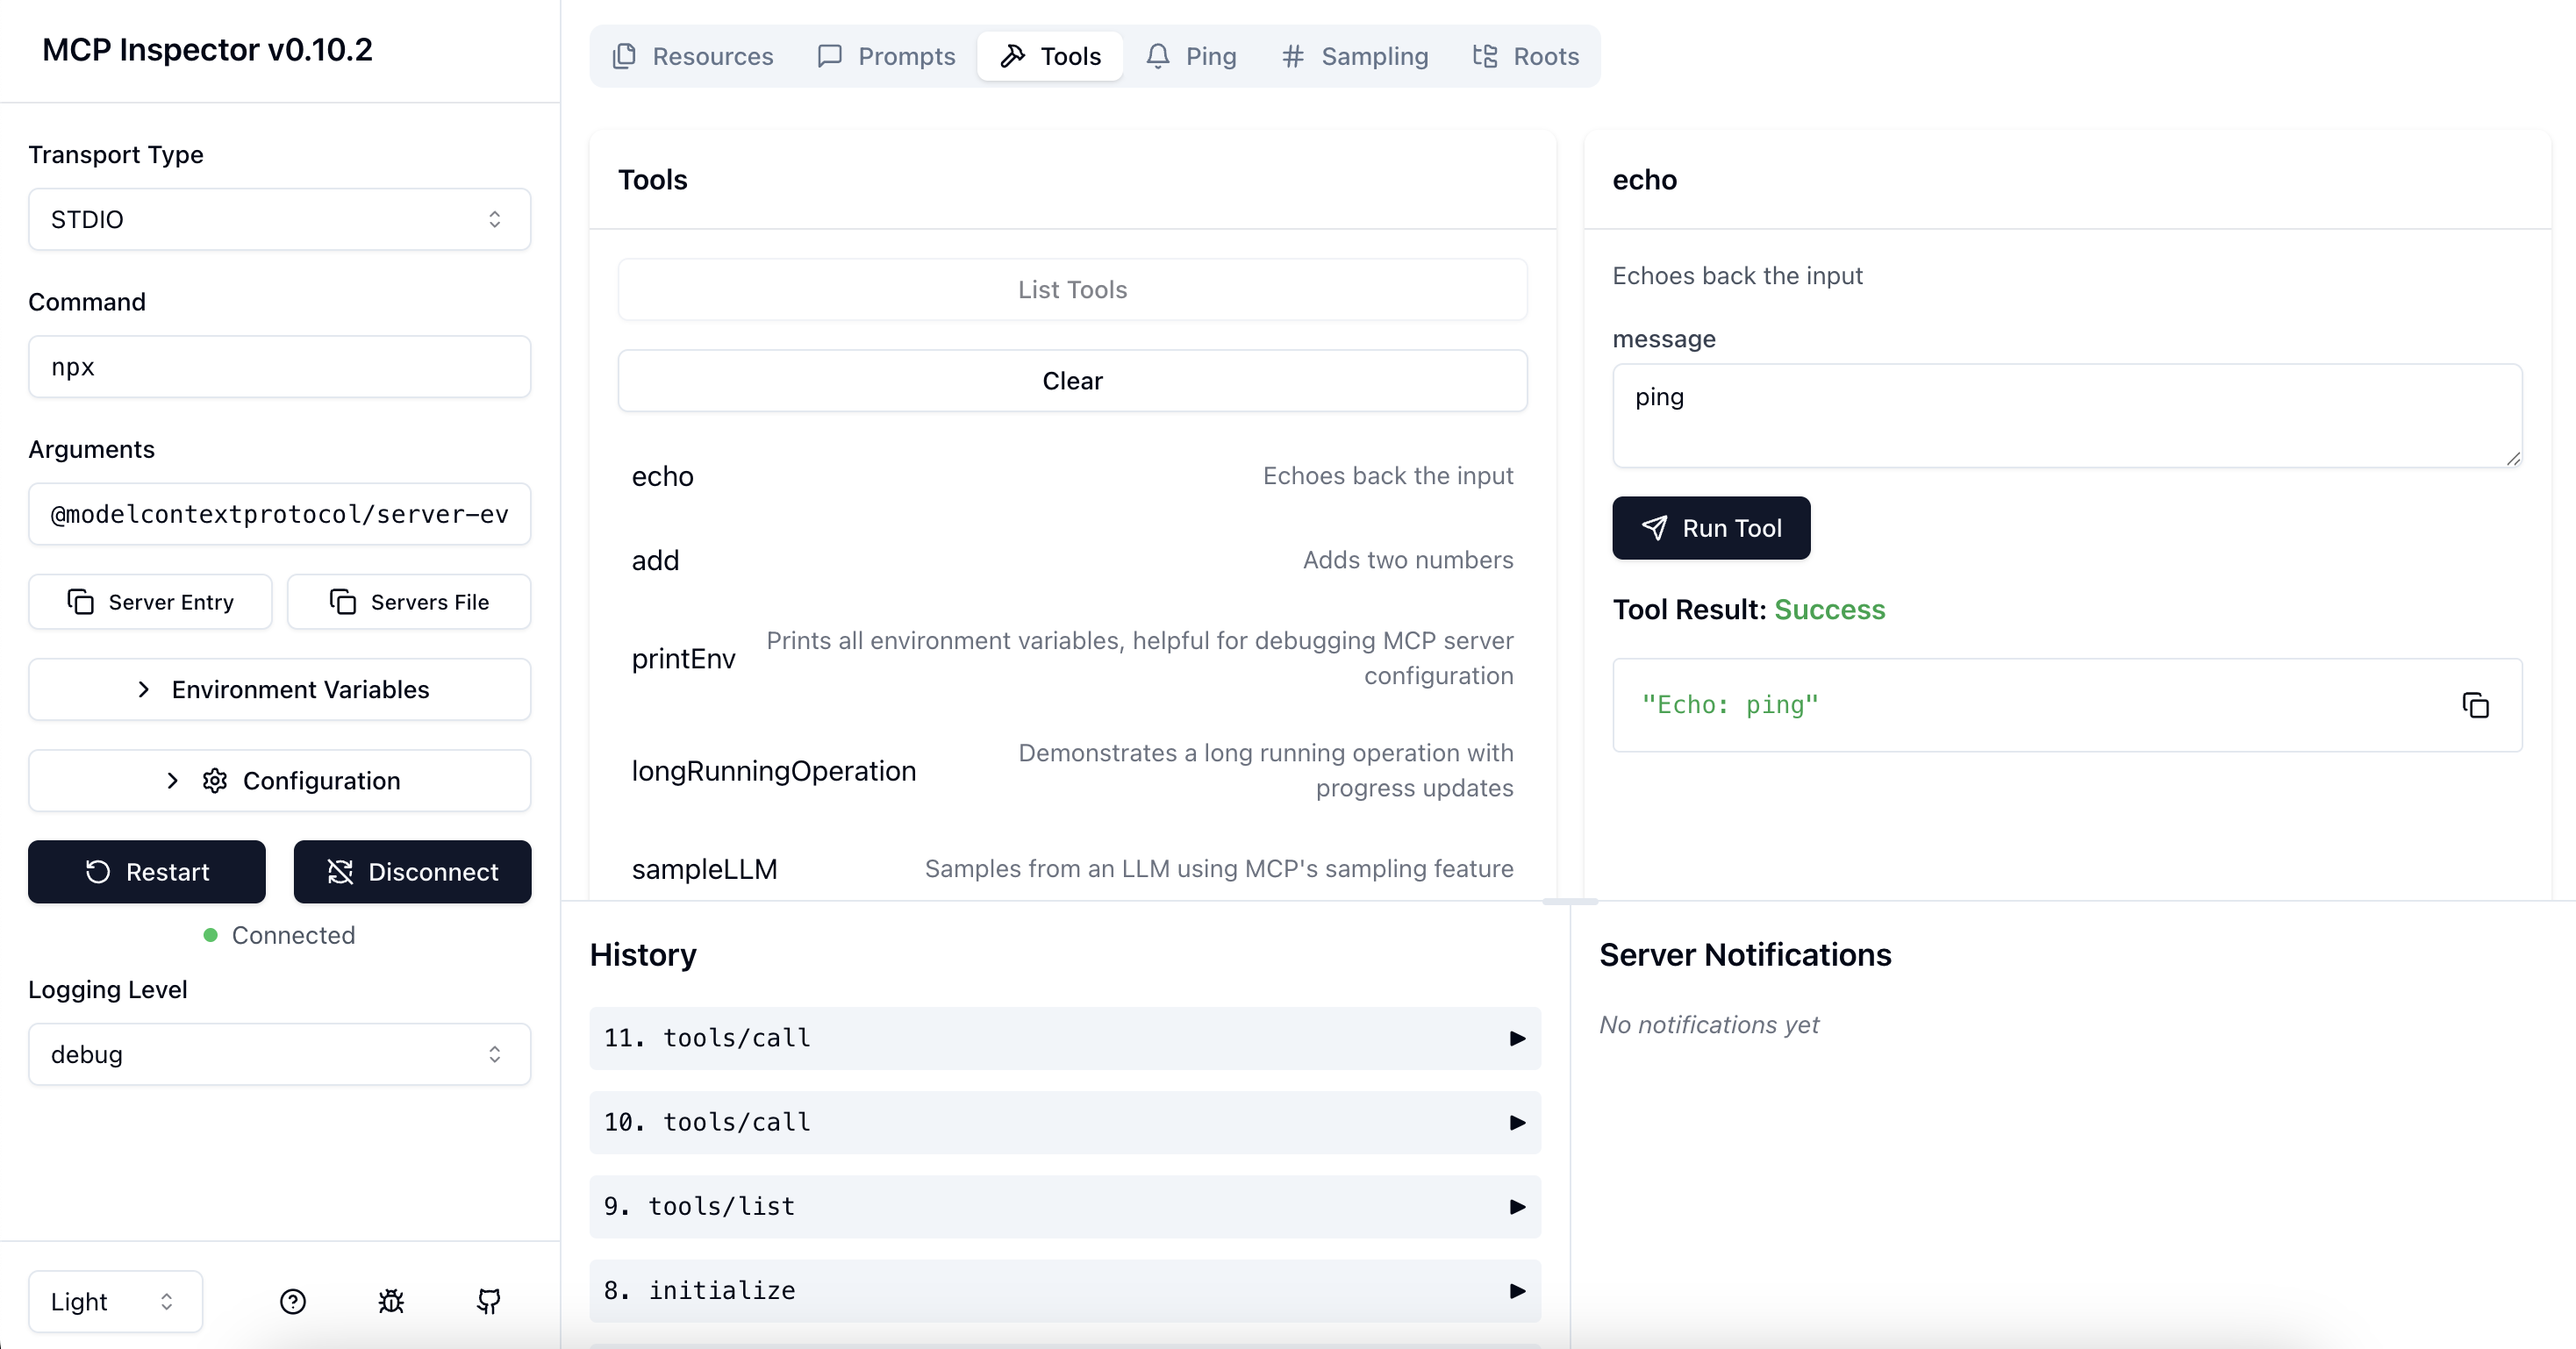Image resolution: width=2576 pixels, height=1349 pixels.
Task: Click the help question mark icon
Action: click(292, 1301)
